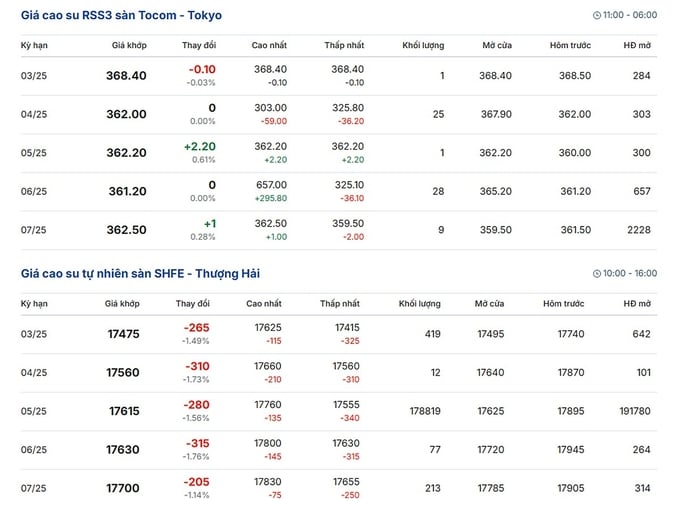Click the clock icon beside 10:00 - 16:00
The width and height of the screenshot is (680, 507).
(597, 274)
